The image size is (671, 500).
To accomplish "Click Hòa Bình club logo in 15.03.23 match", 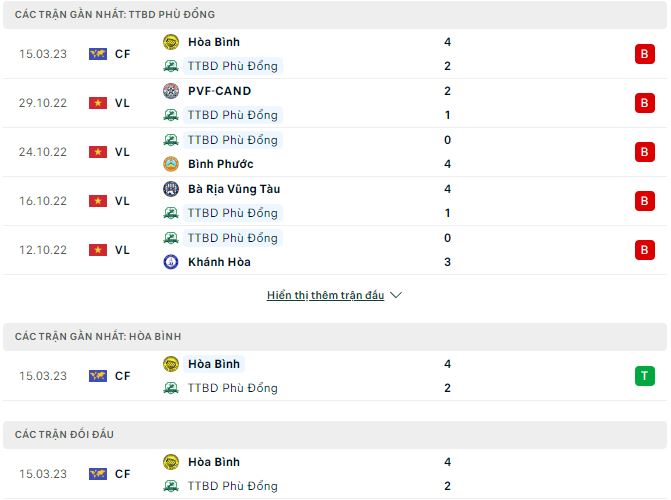I will pos(170,42).
